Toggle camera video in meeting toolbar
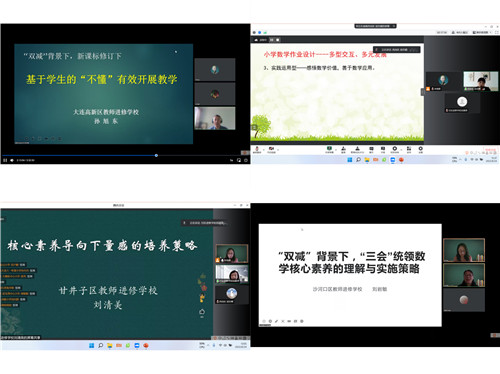The width and height of the screenshot is (500, 374). tap(271, 149)
